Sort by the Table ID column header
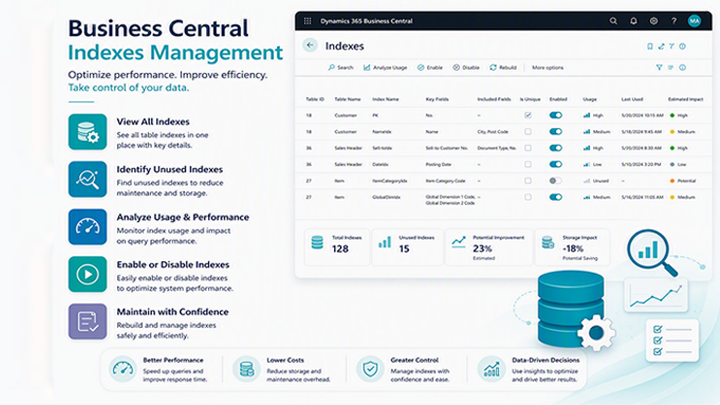 tap(315, 99)
